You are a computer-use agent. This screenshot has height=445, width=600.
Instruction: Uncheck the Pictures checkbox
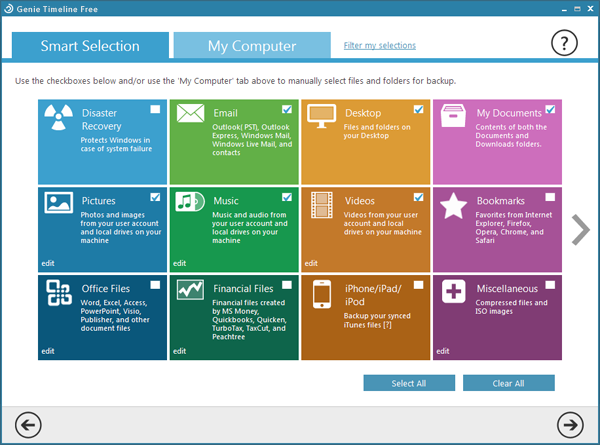pos(155,197)
